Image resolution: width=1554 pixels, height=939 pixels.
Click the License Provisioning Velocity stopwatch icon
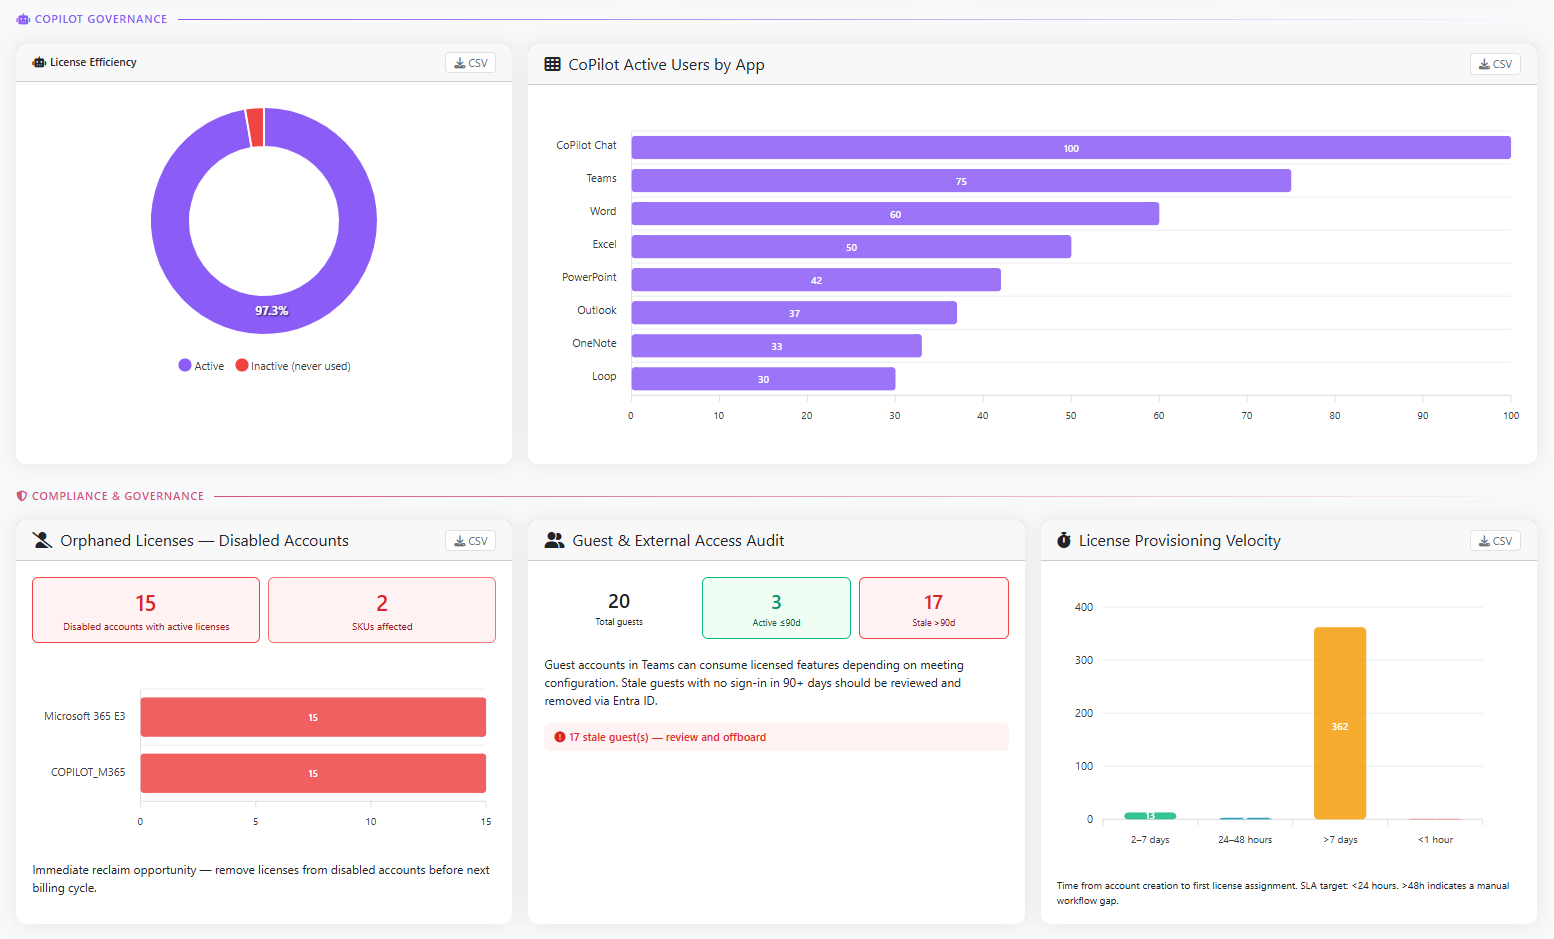click(x=1064, y=540)
